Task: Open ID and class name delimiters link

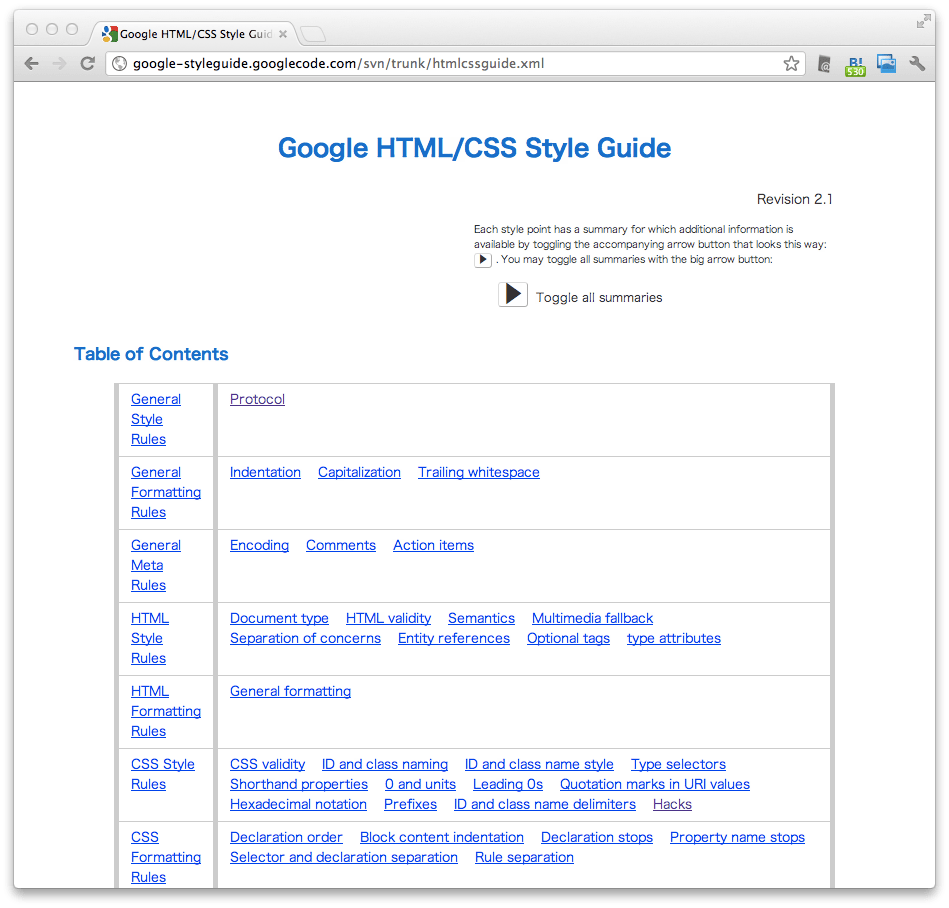Action: coord(545,804)
